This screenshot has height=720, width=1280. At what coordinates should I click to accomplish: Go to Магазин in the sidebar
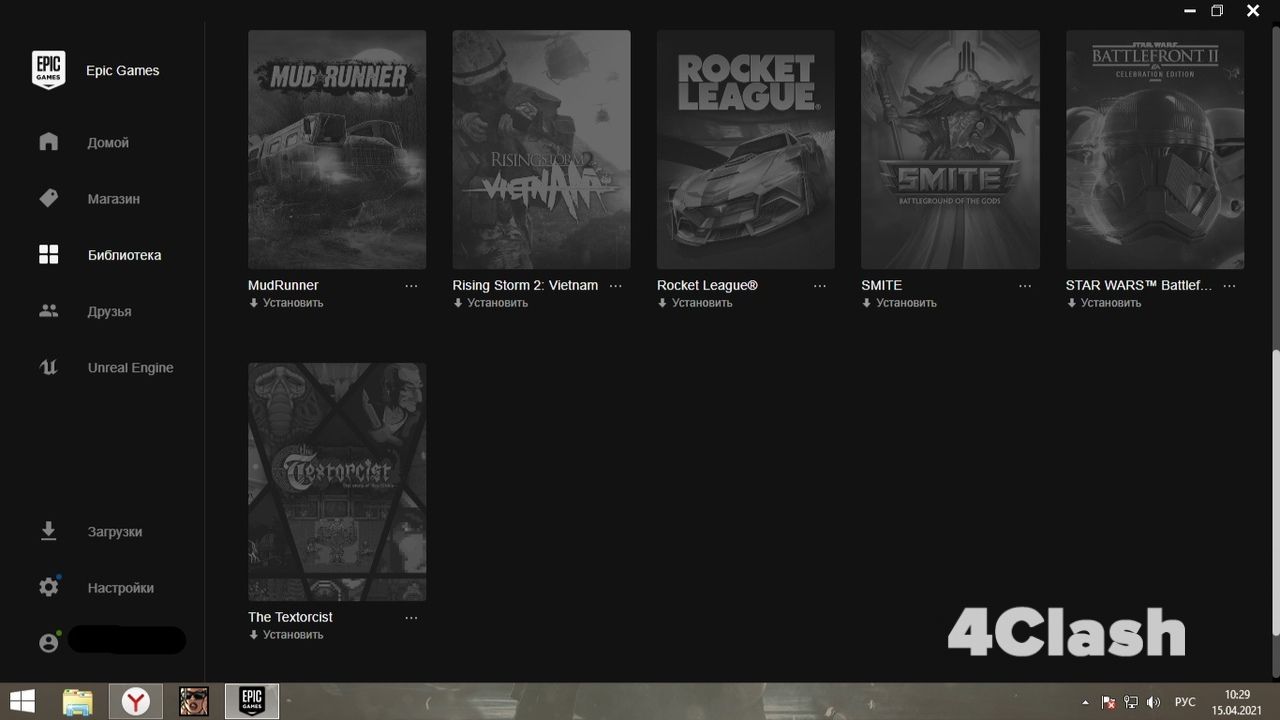click(x=113, y=199)
